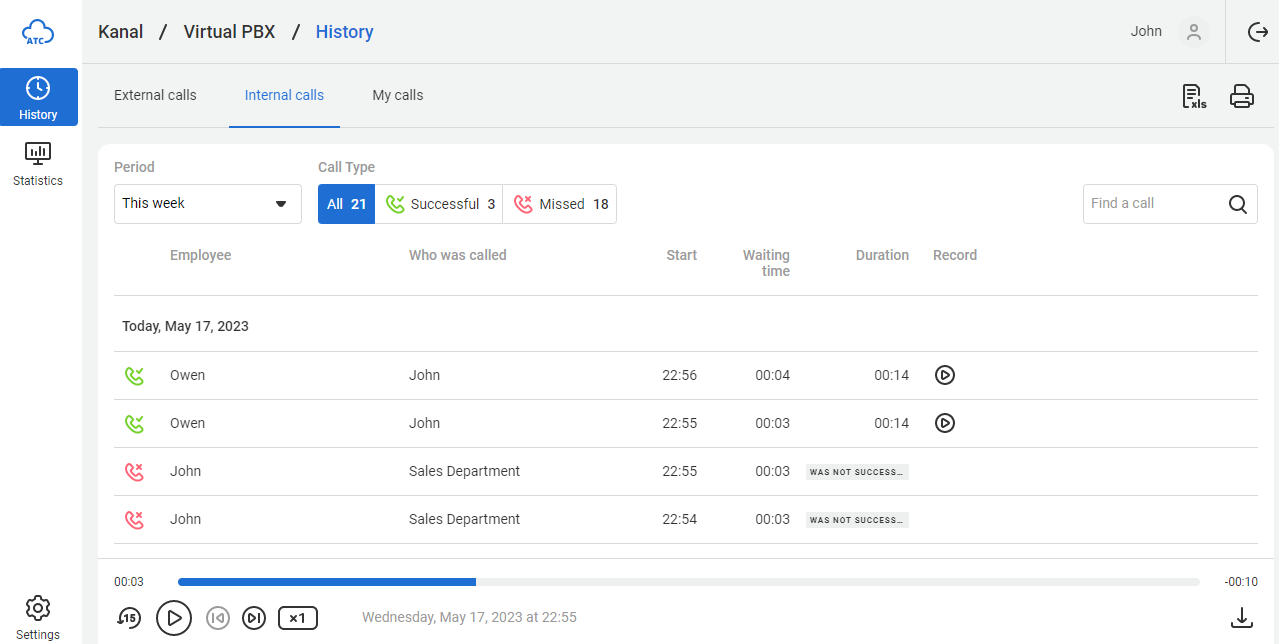Click into the Find a call search field
Image resolution: width=1279 pixels, height=644 pixels.
[1155, 204]
